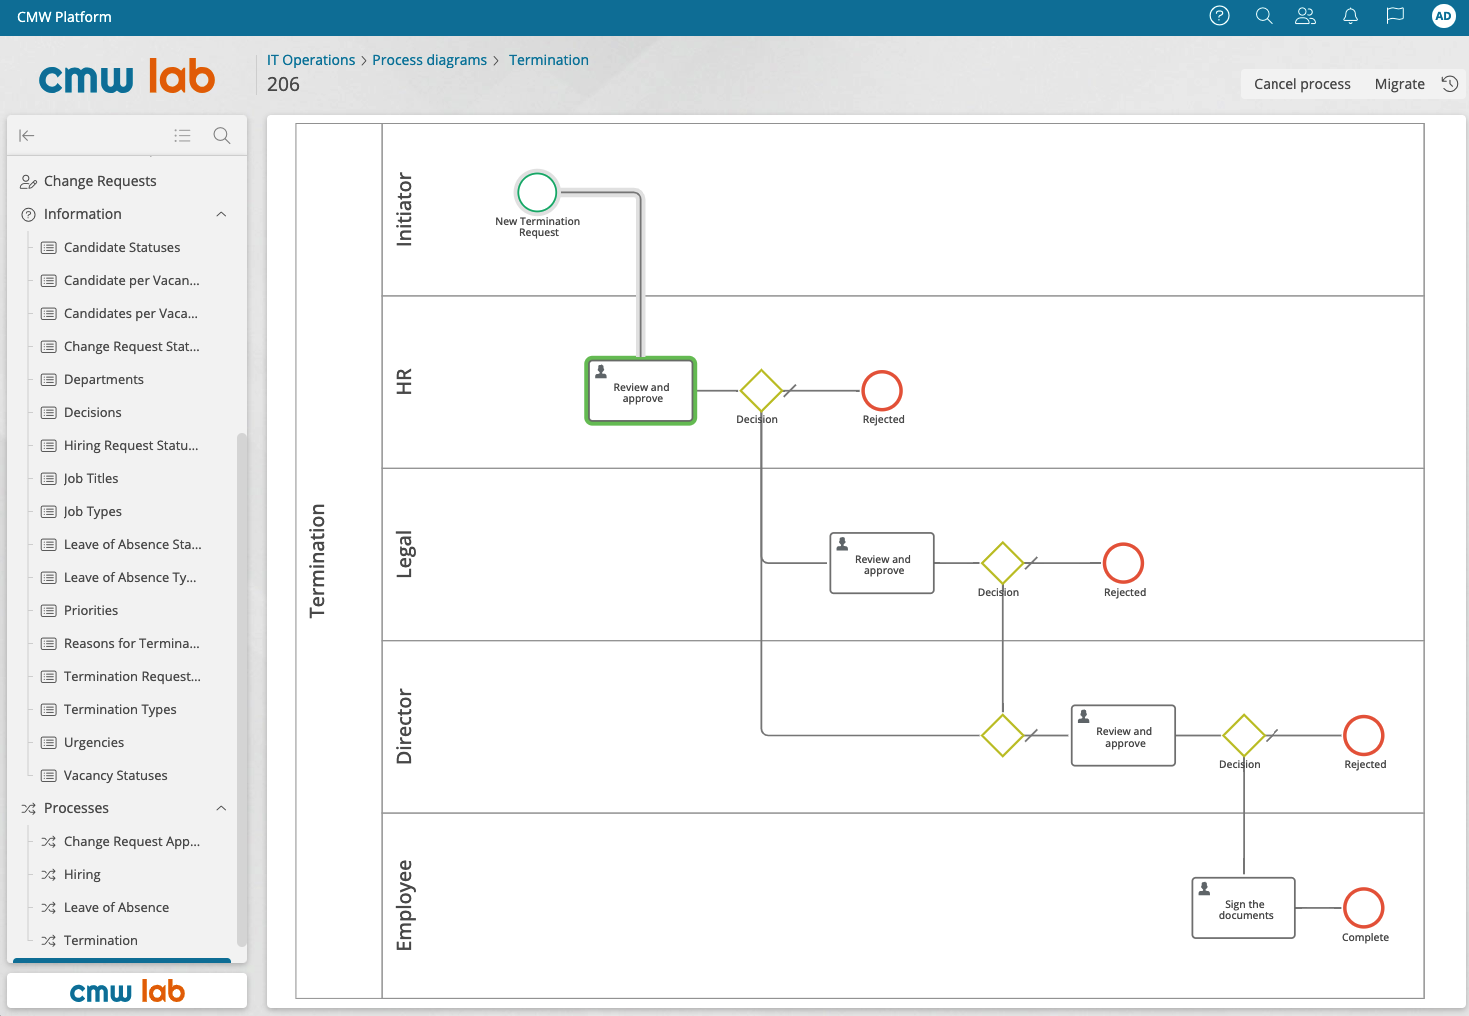This screenshot has width=1469, height=1016.
Task: Click the cmw lab logo at sidebar bottom
Action: point(127,991)
